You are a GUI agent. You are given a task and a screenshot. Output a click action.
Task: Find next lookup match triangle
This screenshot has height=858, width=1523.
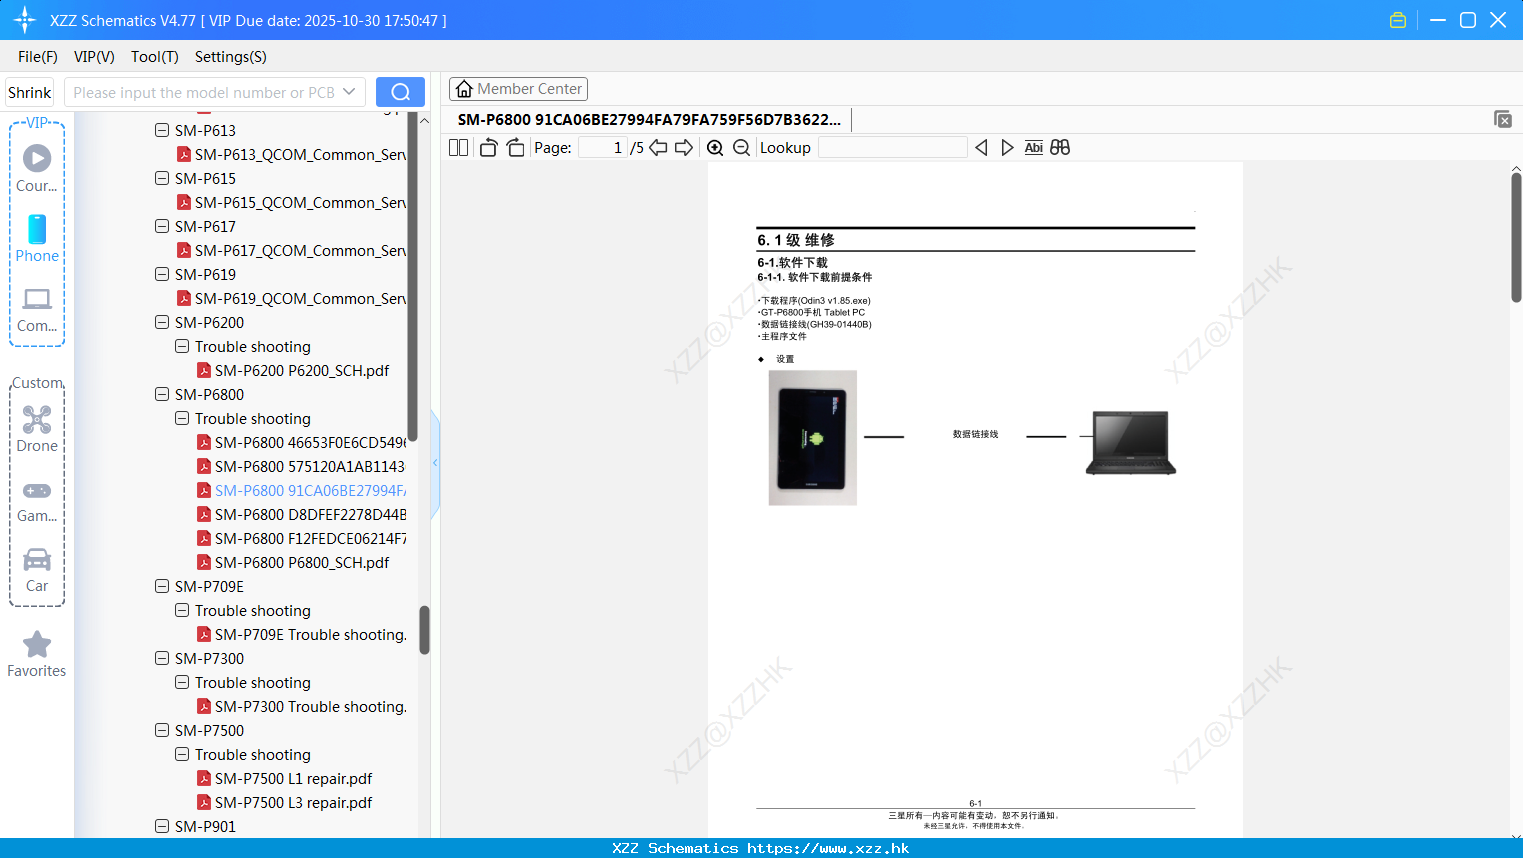pyautogui.click(x=1007, y=147)
